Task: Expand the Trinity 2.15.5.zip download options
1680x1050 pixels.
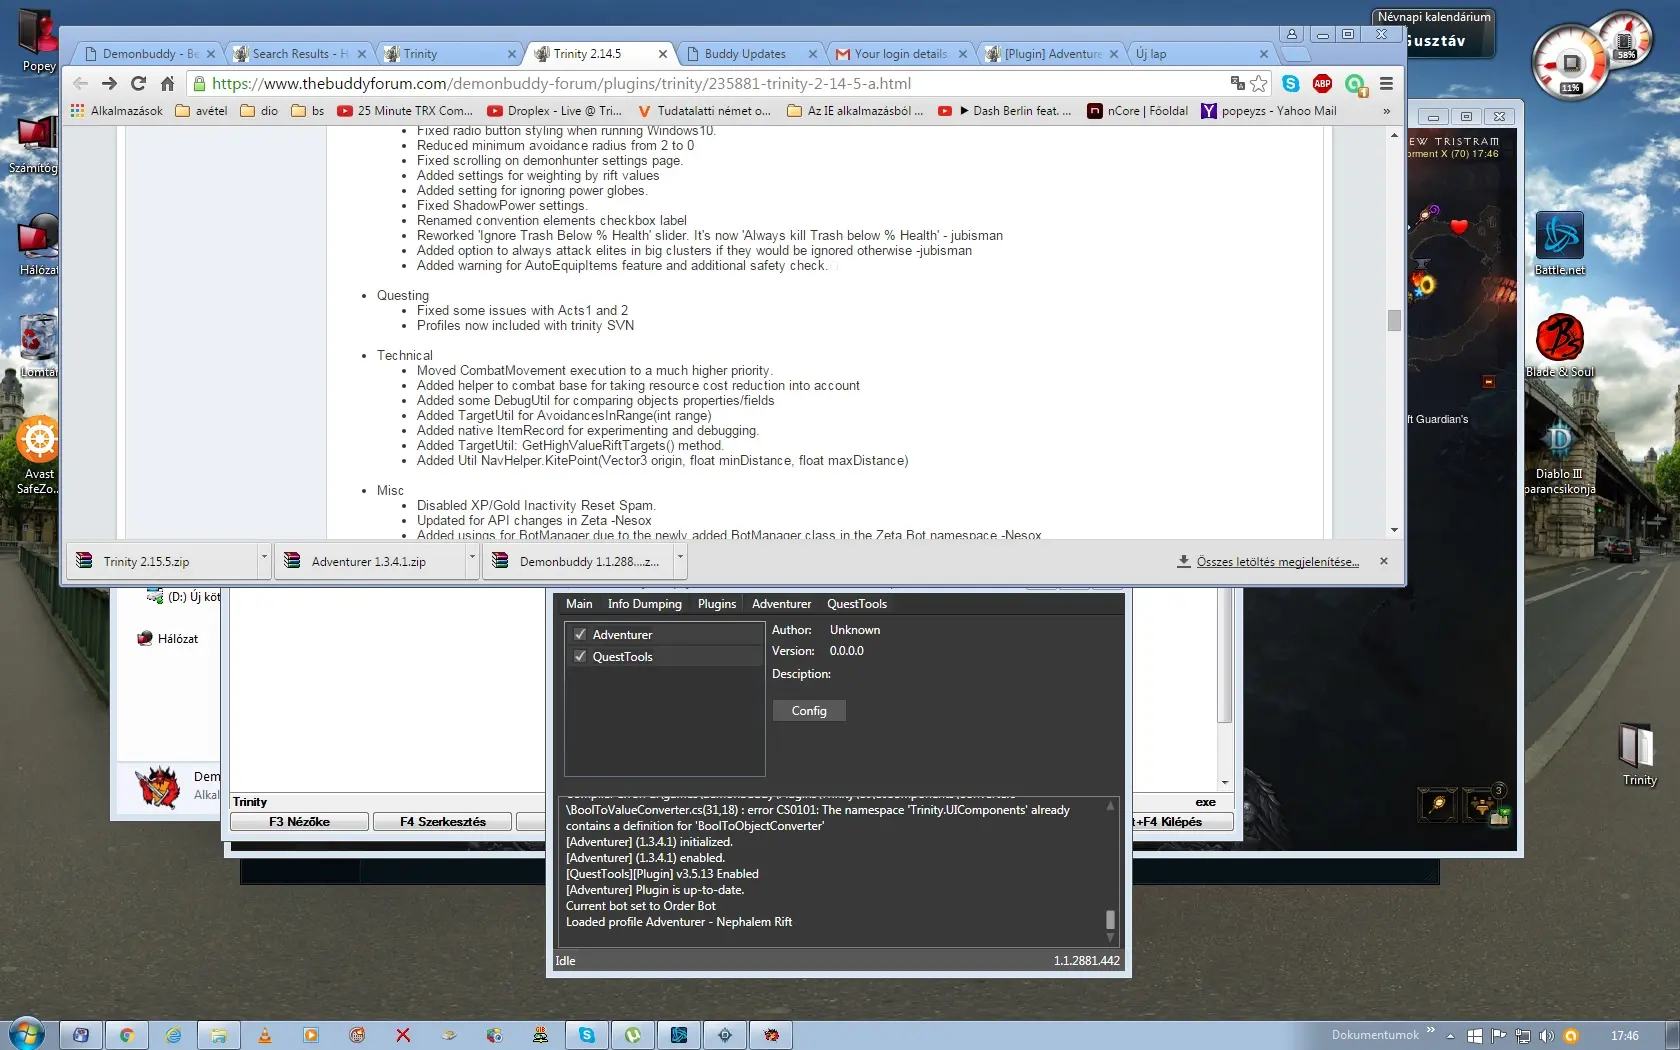Action: click(x=264, y=561)
